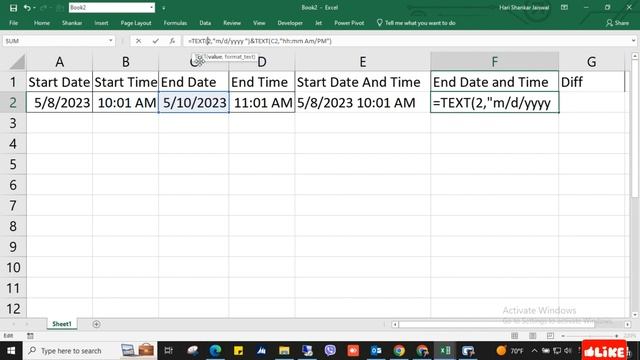Open the Windows Start menu

pos(11,351)
